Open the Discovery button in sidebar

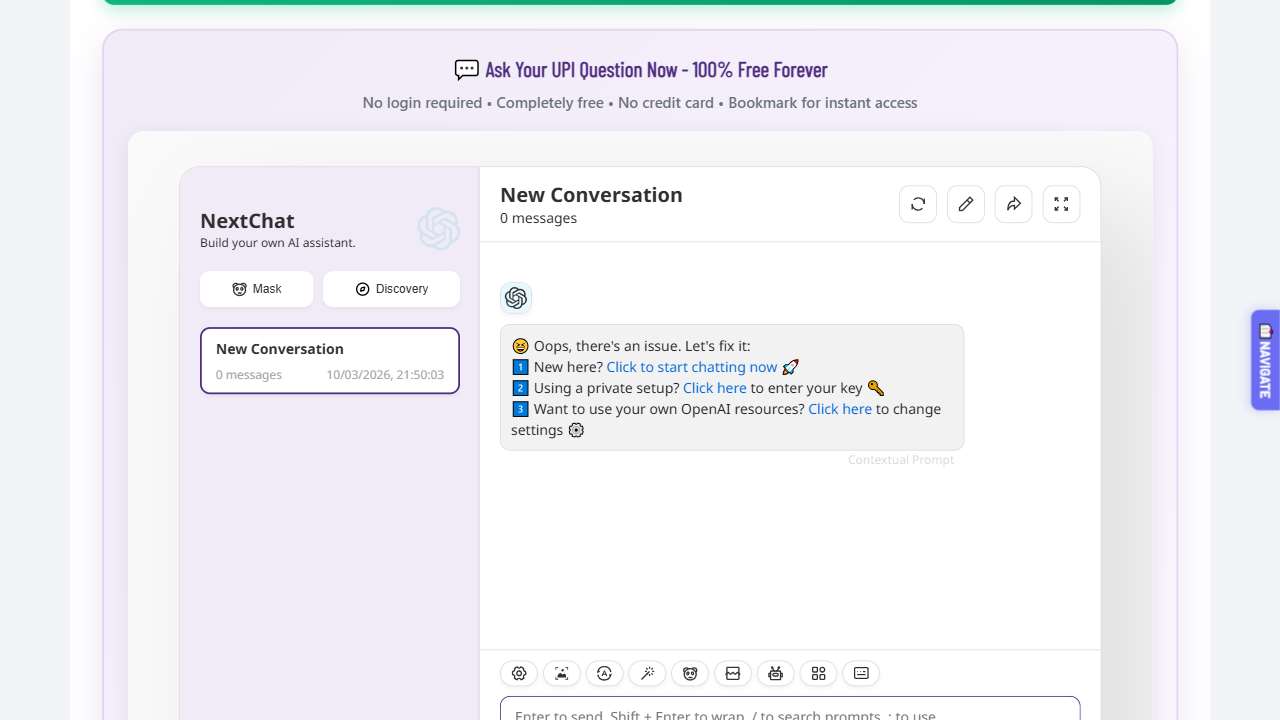pos(391,289)
